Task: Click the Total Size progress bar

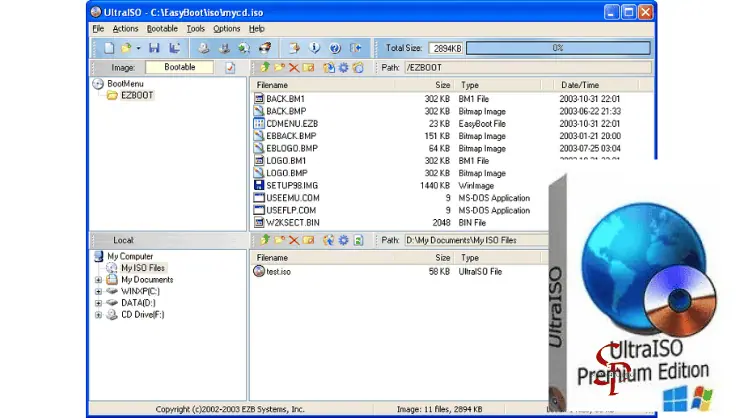Action: tap(558, 47)
